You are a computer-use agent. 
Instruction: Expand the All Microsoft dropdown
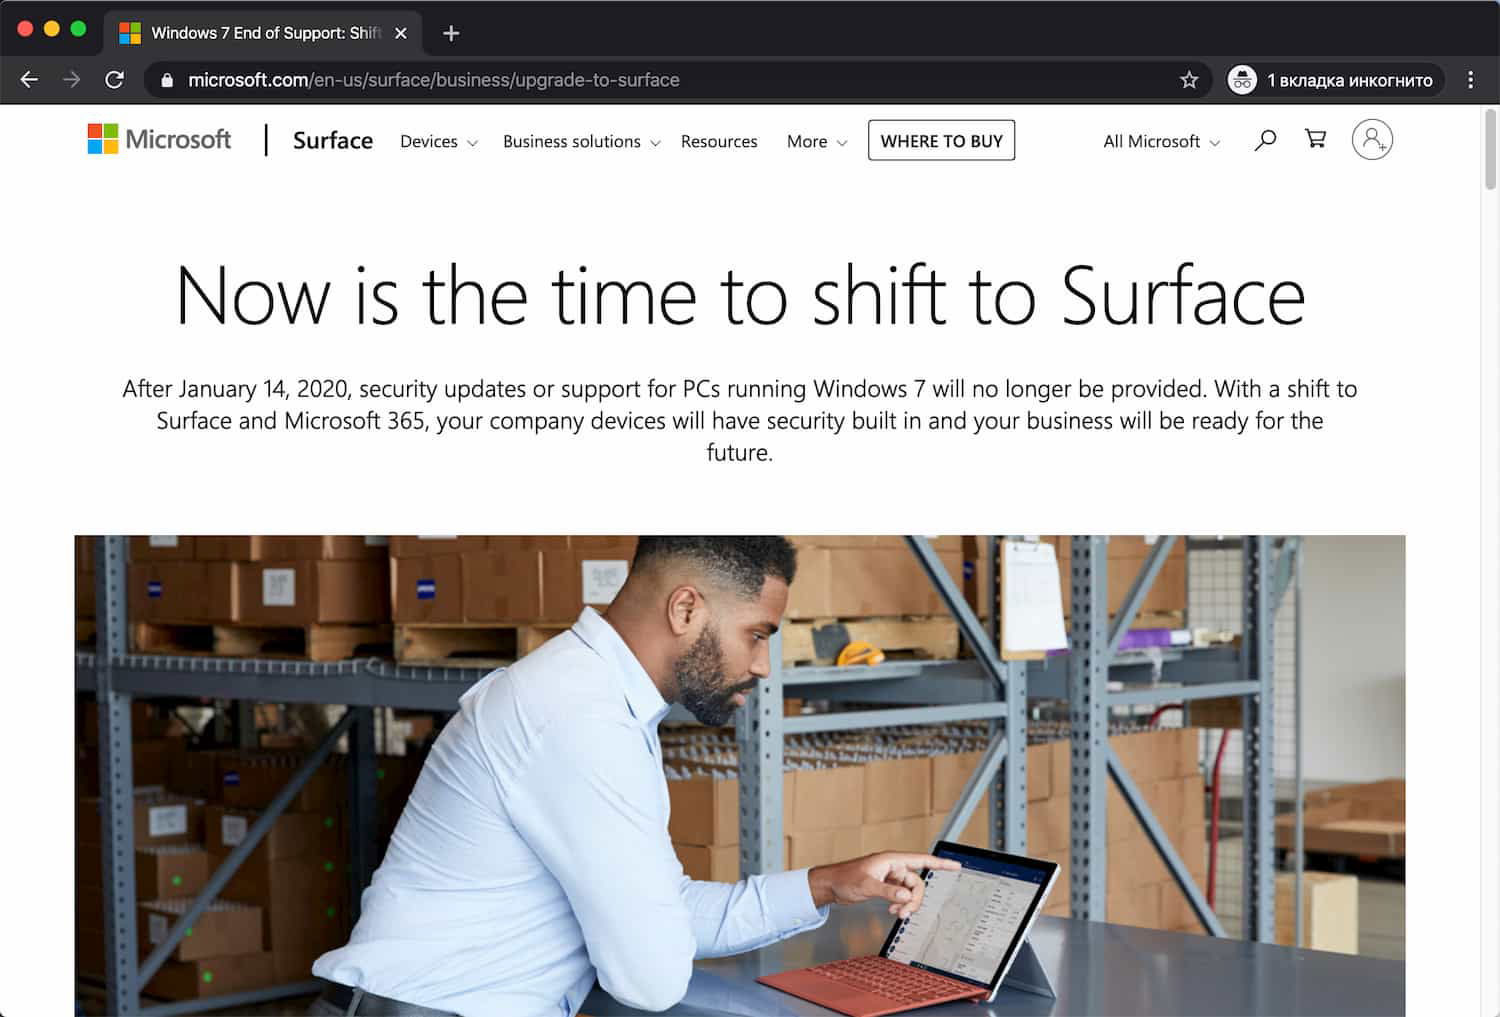1162,142
